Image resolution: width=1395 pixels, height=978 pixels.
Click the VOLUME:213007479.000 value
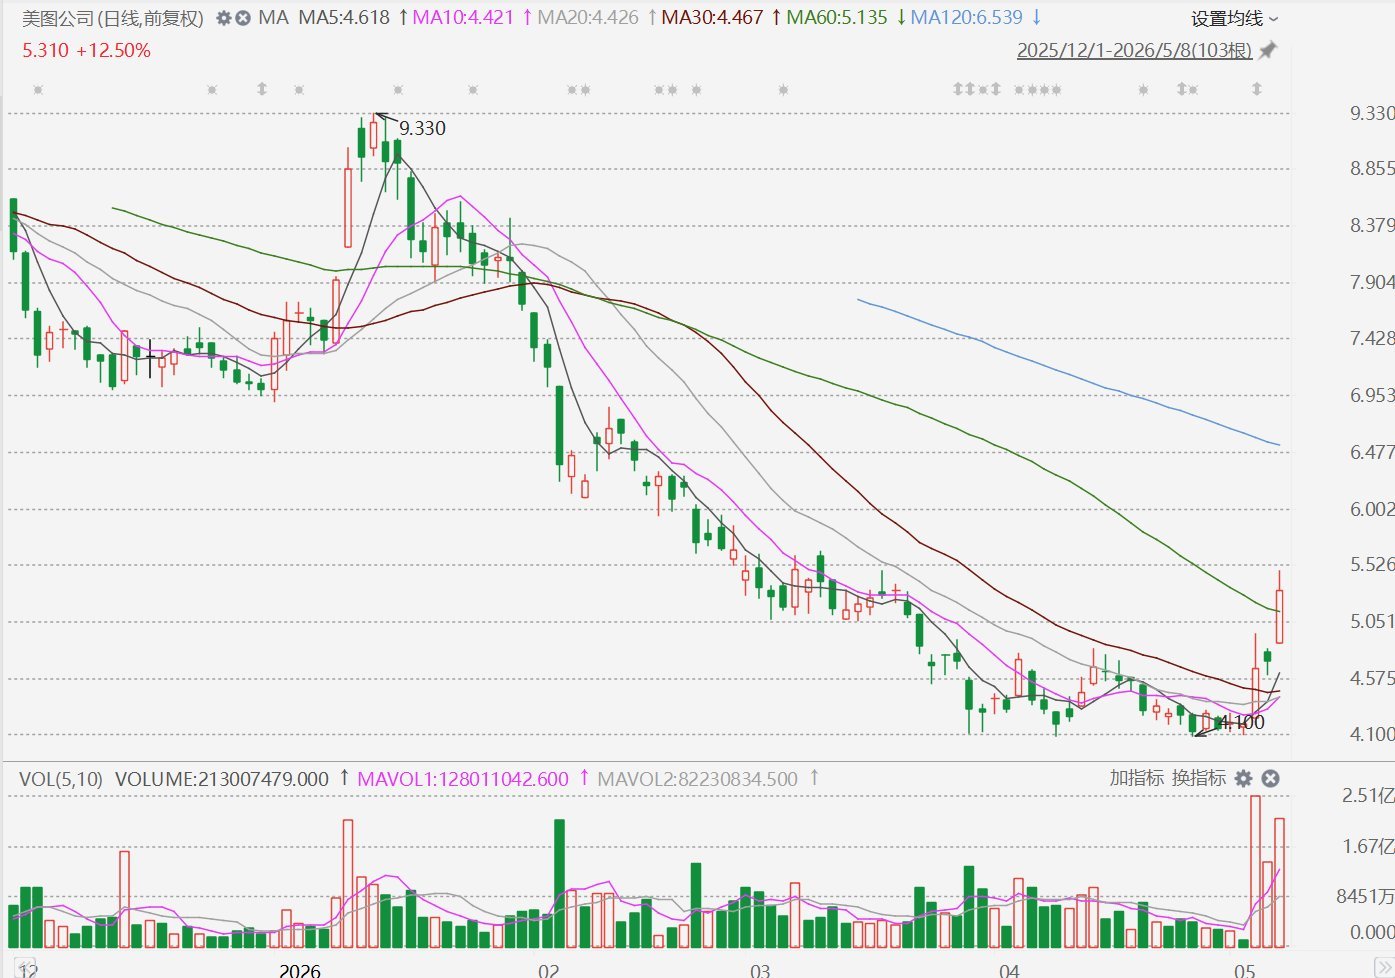pyautogui.click(x=222, y=779)
